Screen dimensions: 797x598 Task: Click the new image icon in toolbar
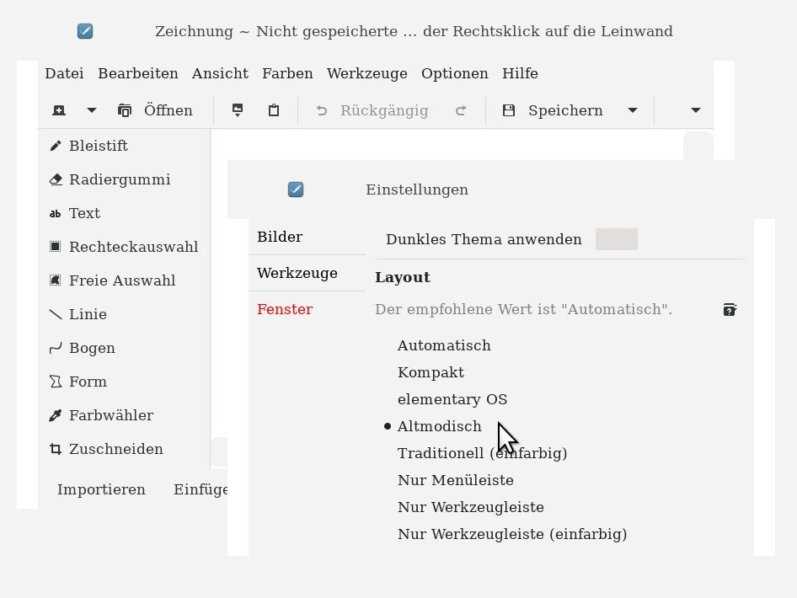[59, 111]
